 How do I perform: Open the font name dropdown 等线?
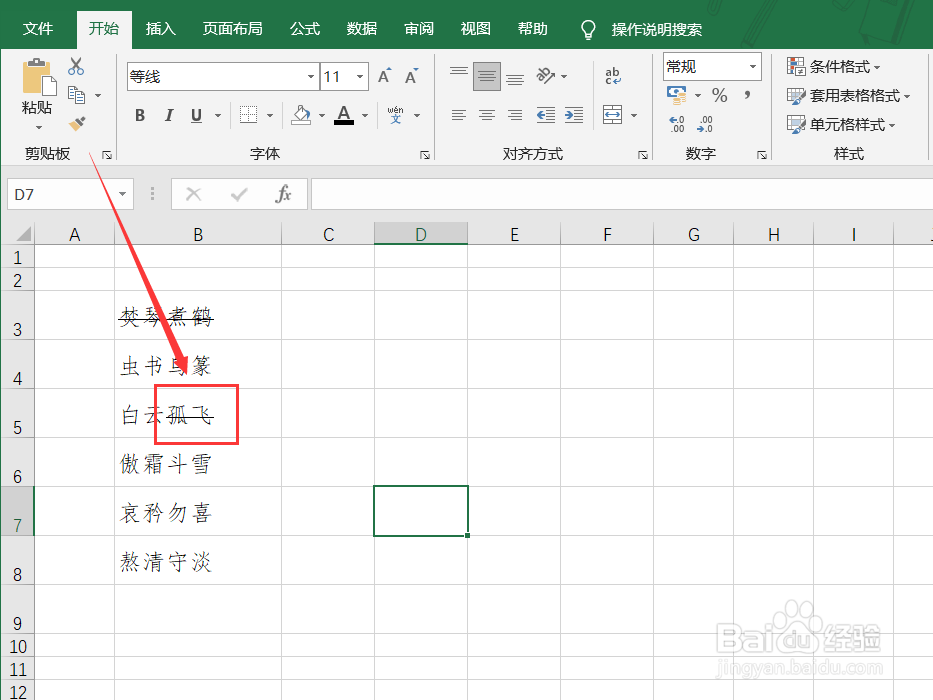(x=311, y=77)
